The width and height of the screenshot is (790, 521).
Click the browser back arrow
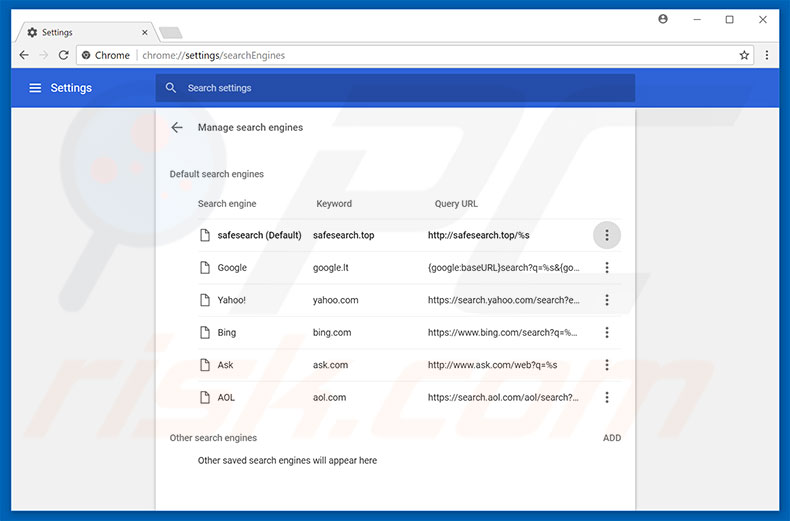[x=24, y=55]
